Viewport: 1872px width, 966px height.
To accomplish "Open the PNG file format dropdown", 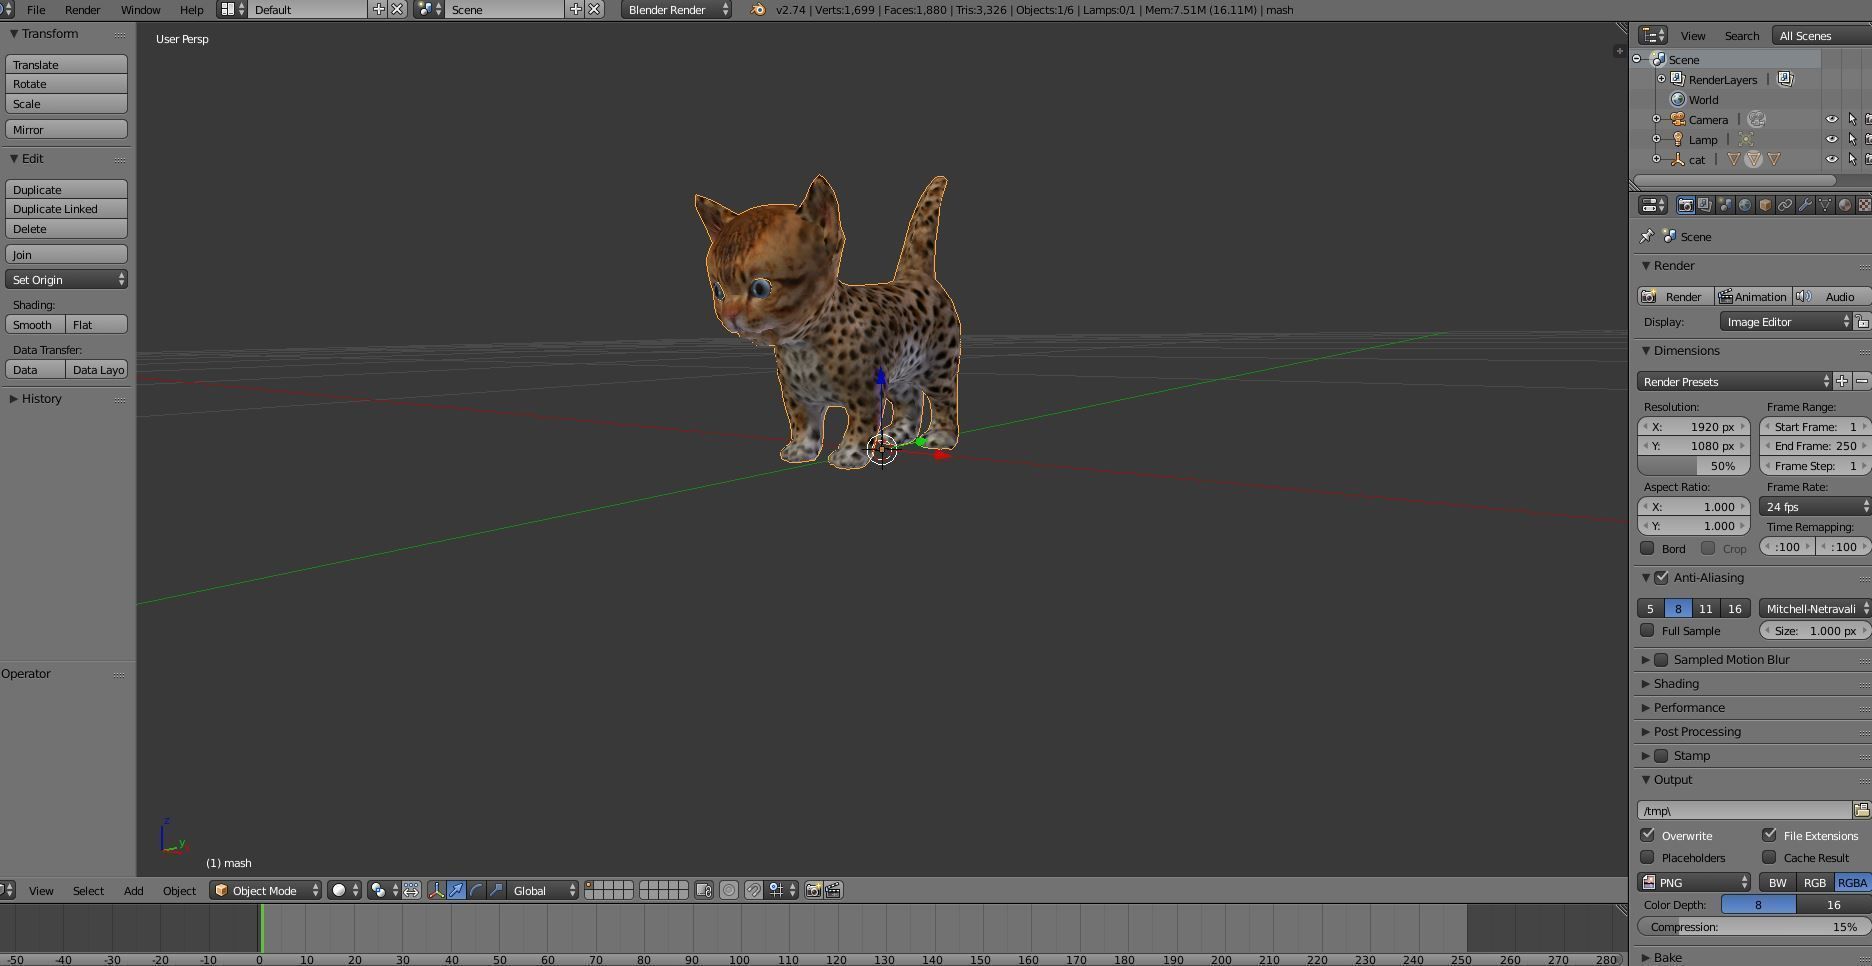I will coord(1694,883).
